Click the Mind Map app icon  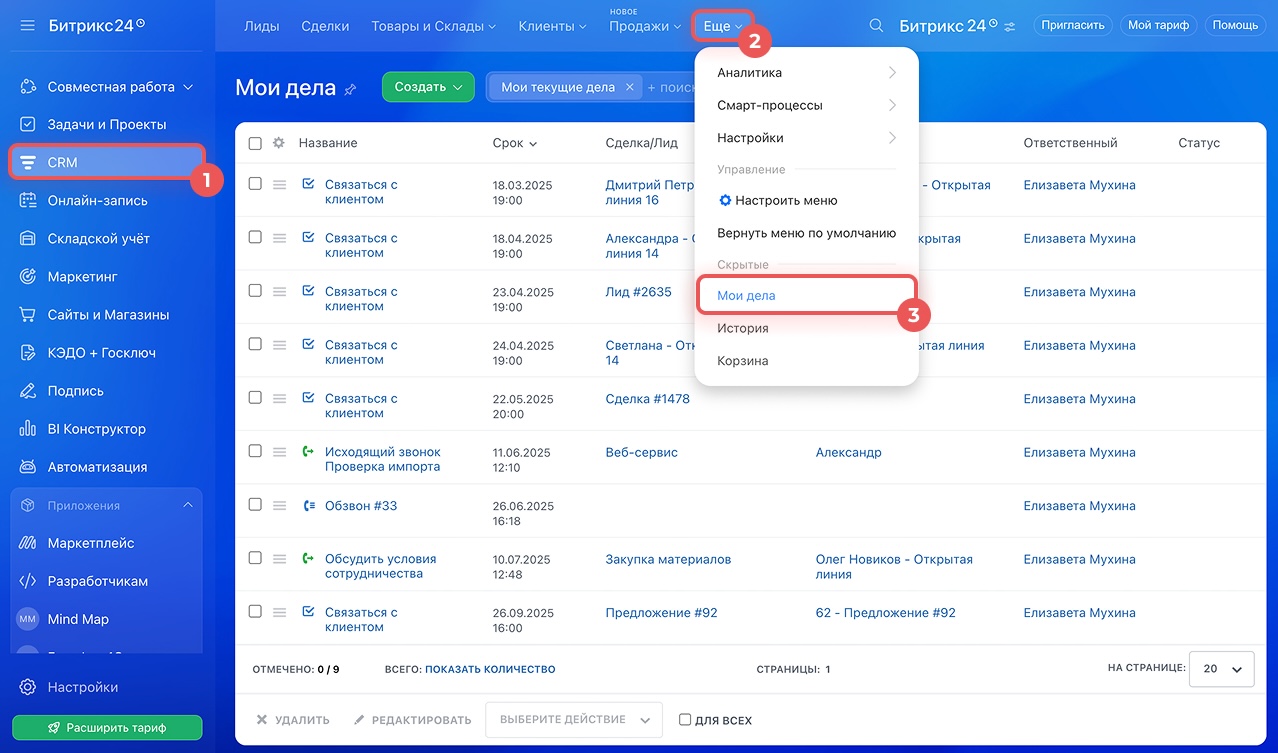(x=28, y=619)
